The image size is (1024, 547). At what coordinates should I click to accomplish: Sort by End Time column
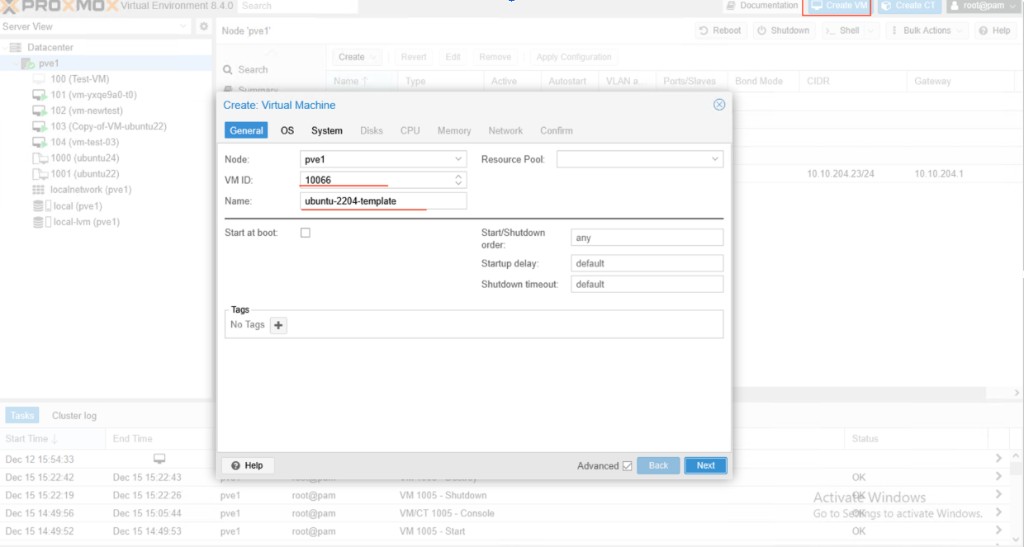click(160, 439)
